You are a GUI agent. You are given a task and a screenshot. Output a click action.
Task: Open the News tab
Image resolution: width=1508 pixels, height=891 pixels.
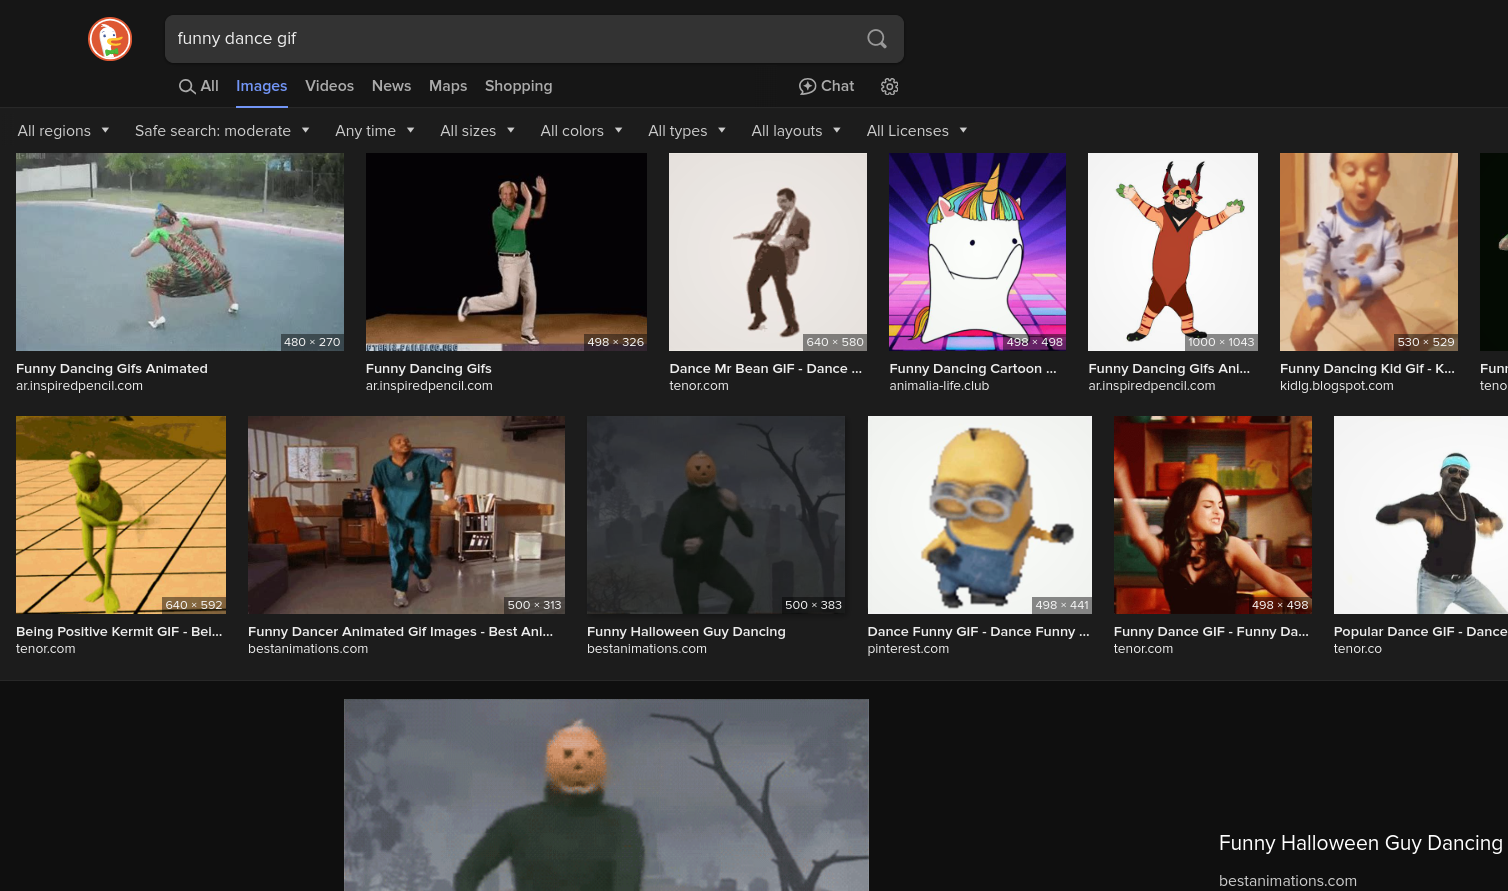click(x=391, y=86)
